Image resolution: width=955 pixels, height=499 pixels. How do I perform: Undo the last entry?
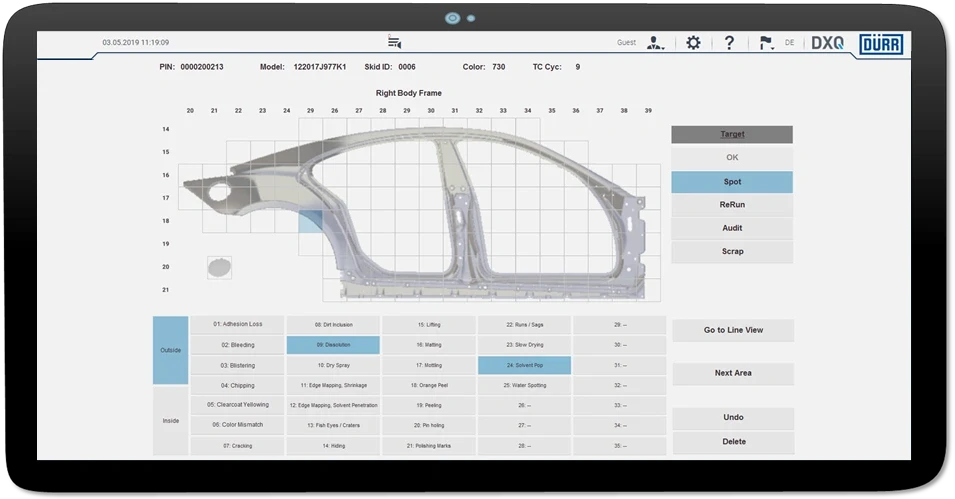(x=733, y=417)
